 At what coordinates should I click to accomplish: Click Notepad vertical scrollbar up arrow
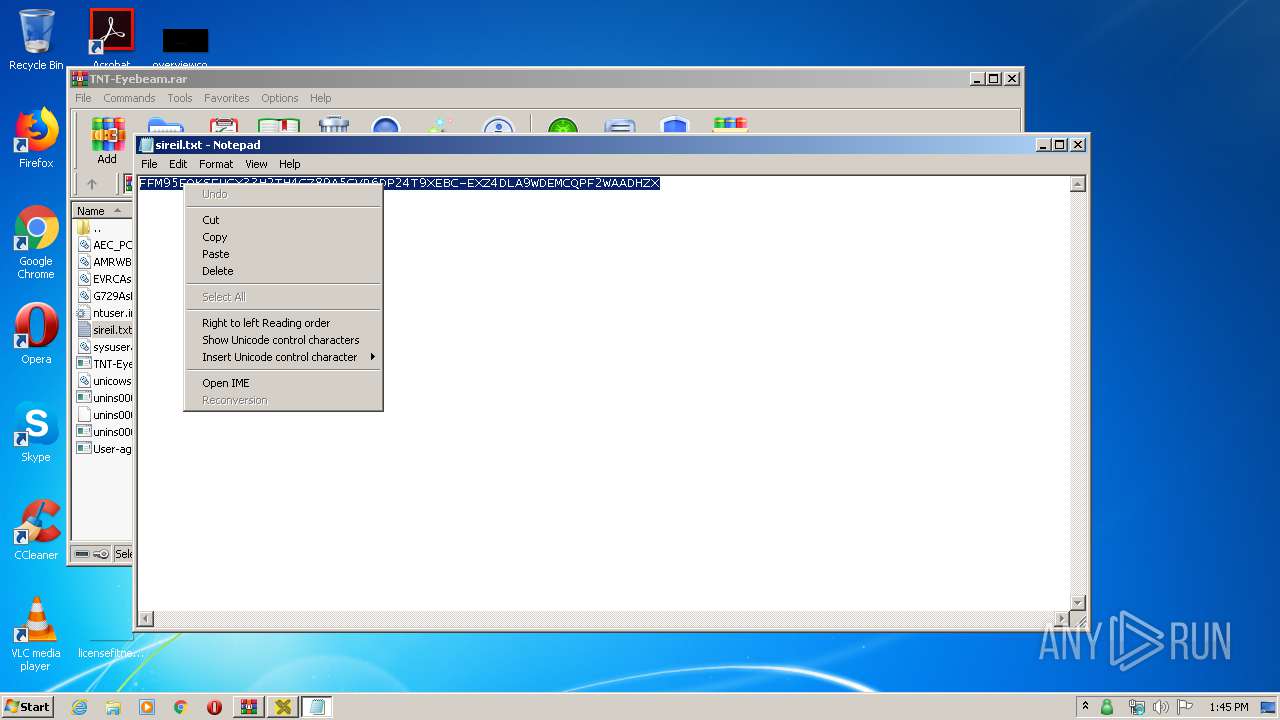[1077, 184]
